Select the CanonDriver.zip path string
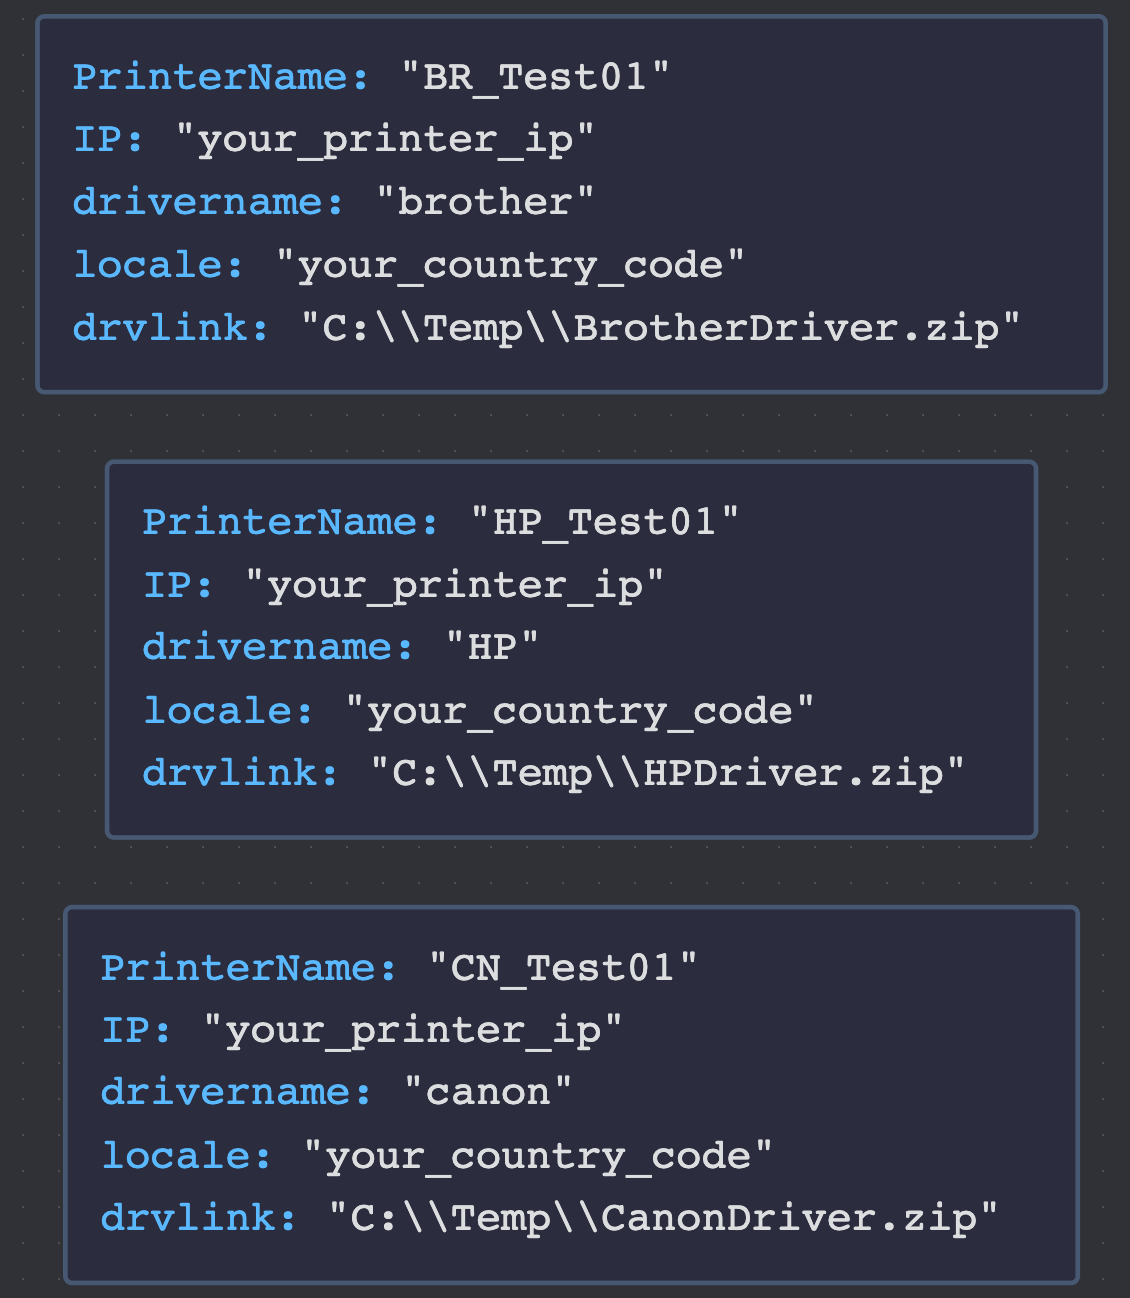 click(664, 1218)
